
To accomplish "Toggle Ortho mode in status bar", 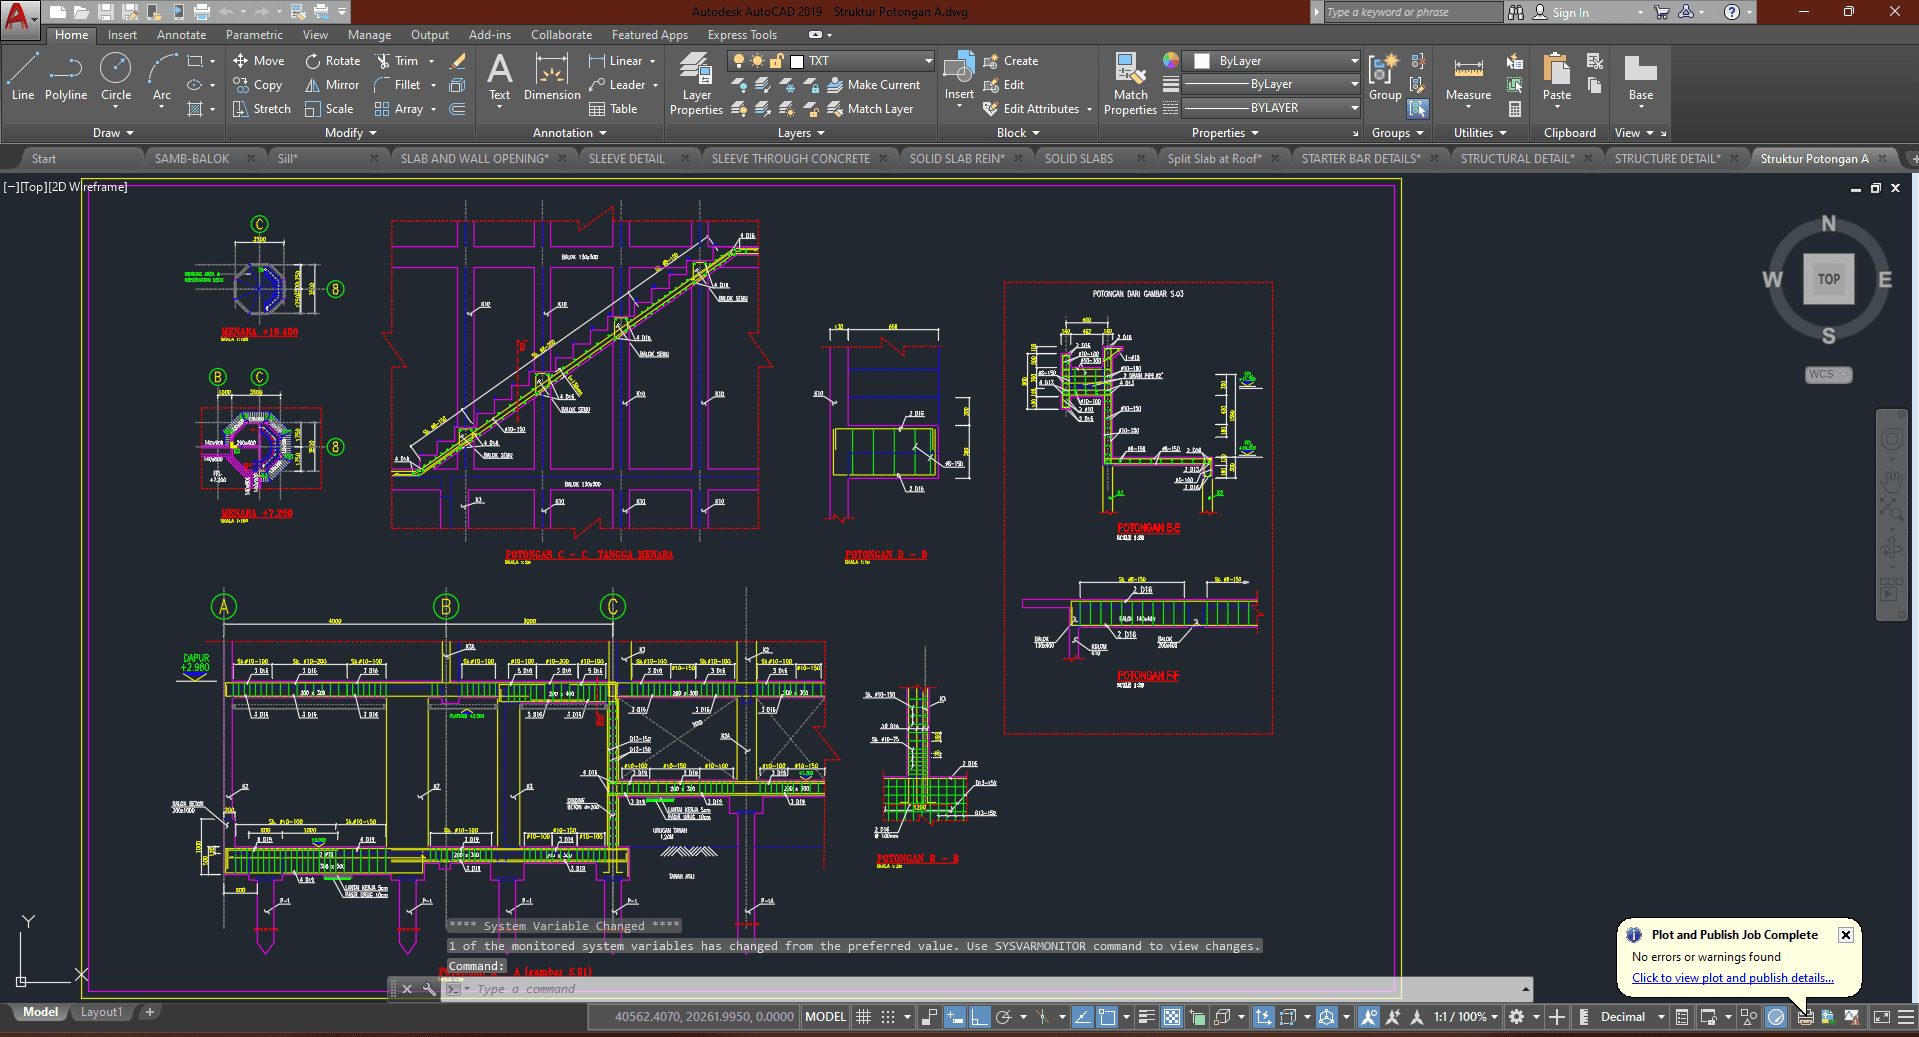I will click(979, 1017).
